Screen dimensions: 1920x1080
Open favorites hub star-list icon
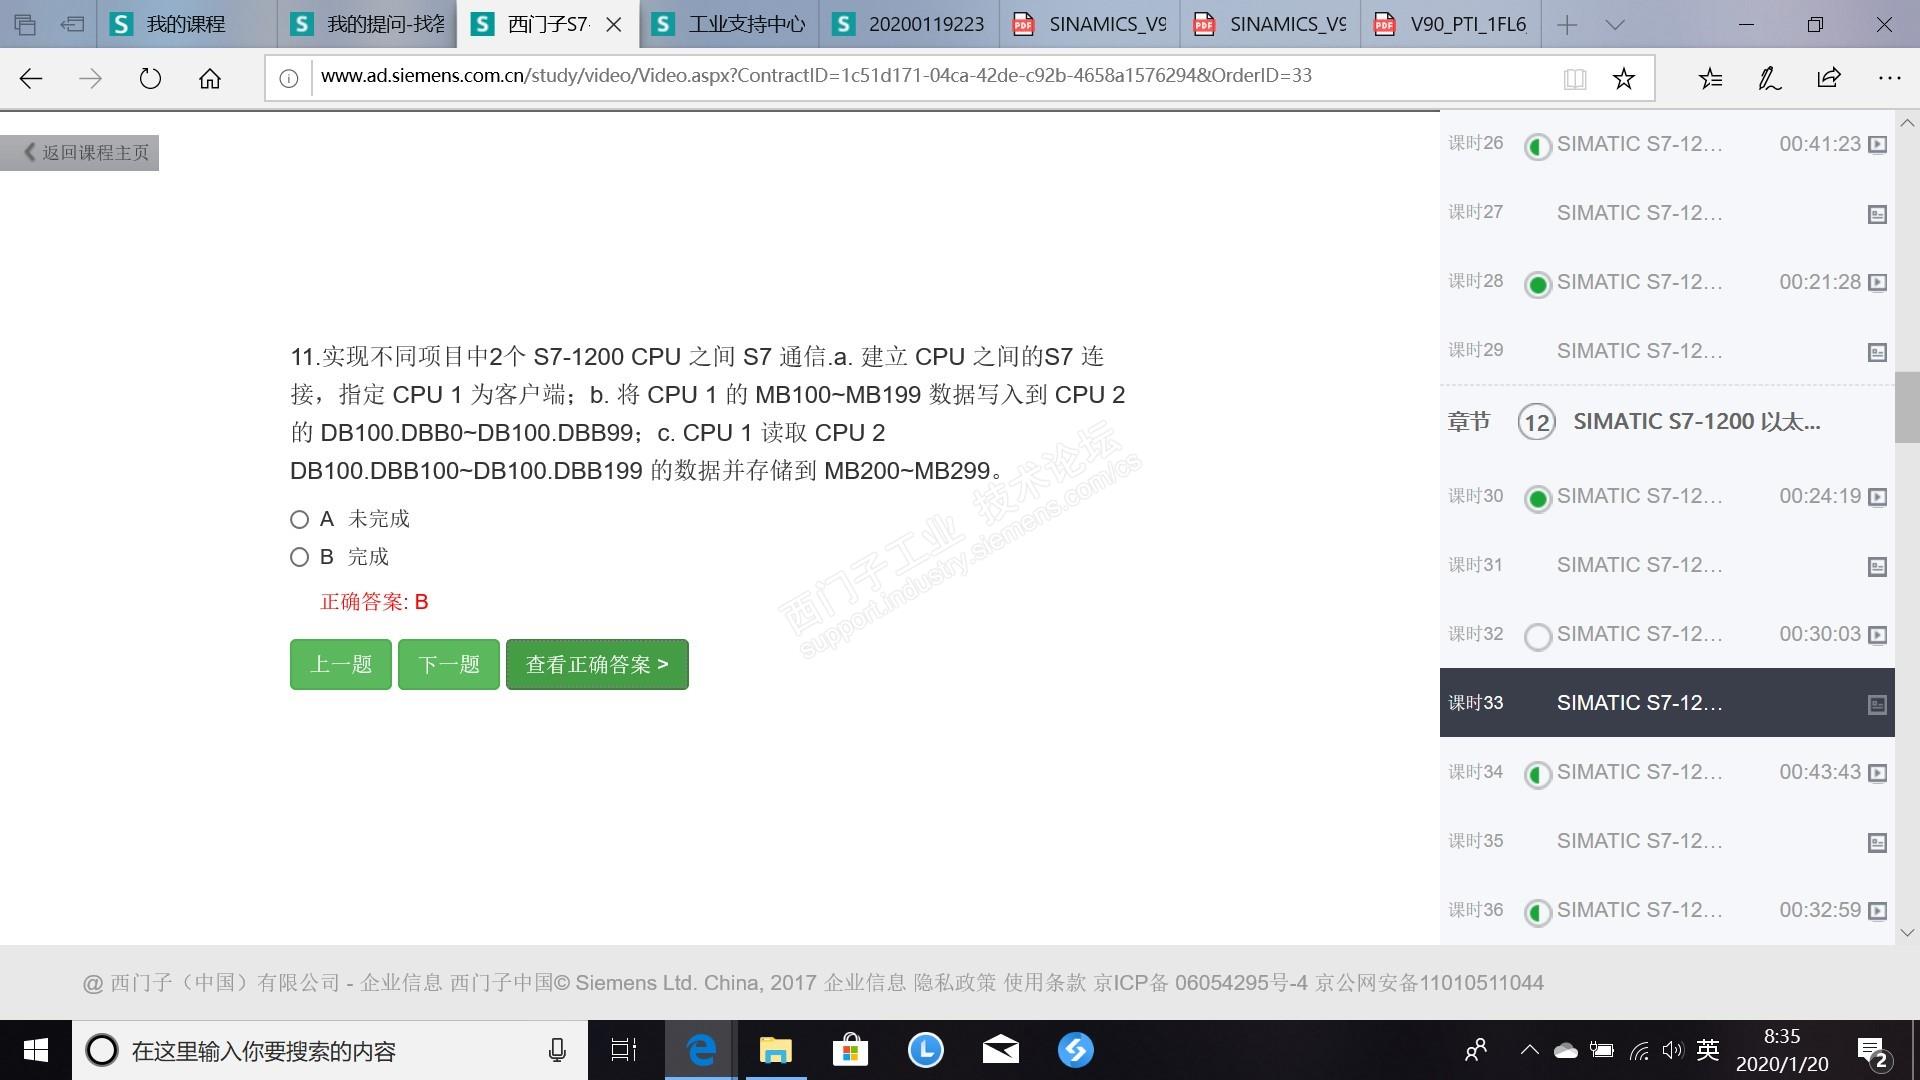coord(1710,78)
